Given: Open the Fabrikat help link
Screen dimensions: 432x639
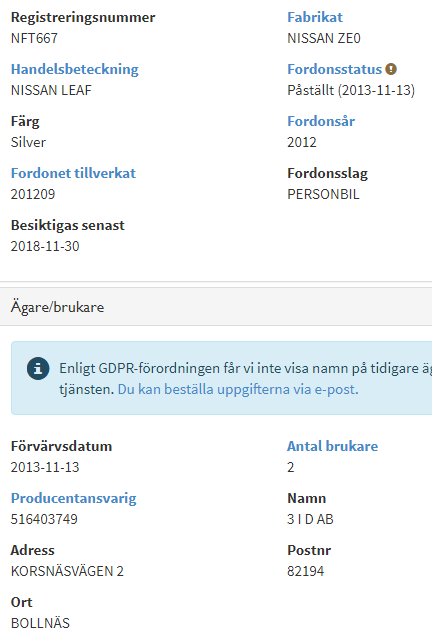Looking at the screenshot, I should tap(315, 17).
